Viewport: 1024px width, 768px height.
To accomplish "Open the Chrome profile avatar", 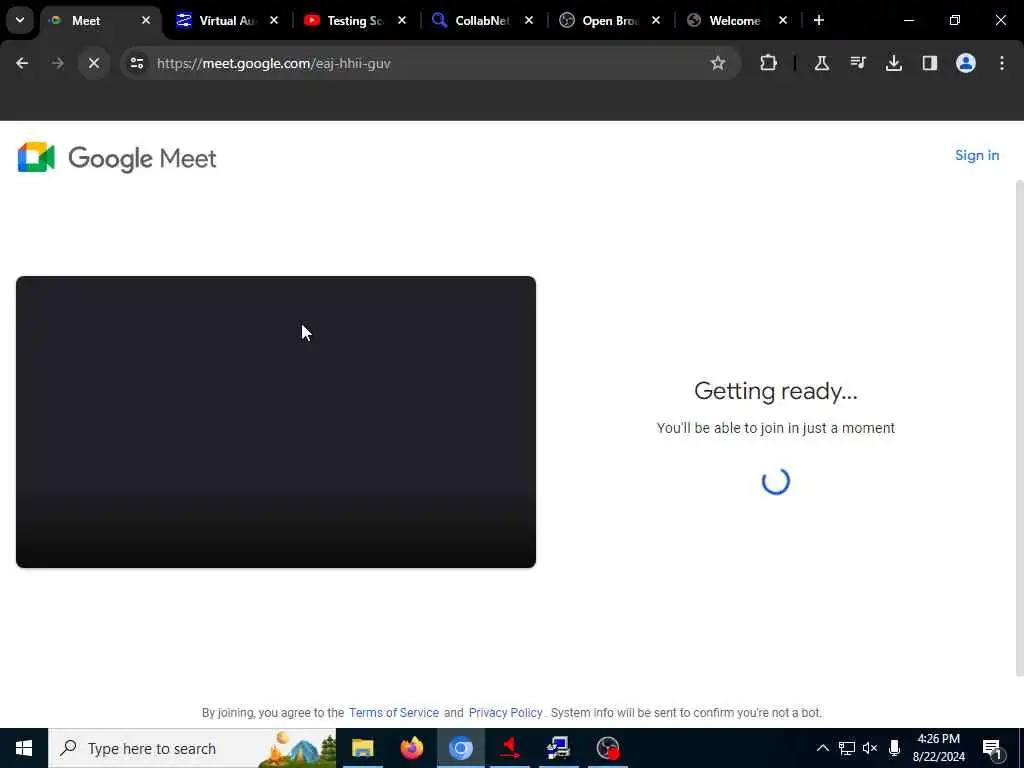I will tap(966, 63).
